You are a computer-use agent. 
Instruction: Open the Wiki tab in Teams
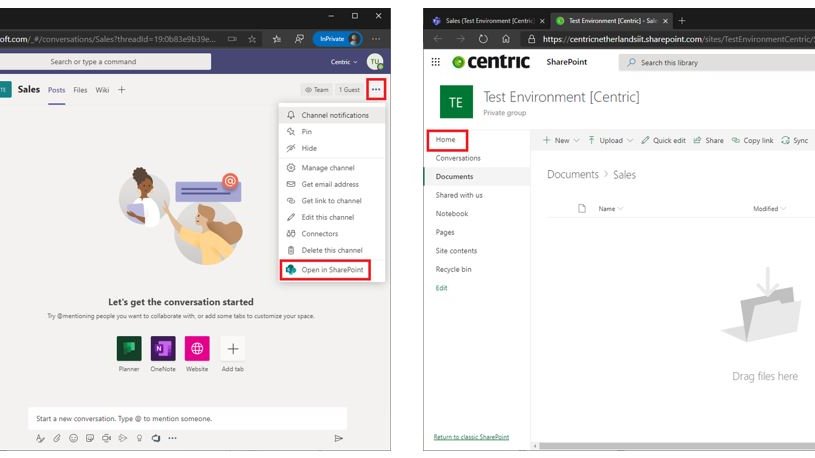pyautogui.click(x=102, y=90)
